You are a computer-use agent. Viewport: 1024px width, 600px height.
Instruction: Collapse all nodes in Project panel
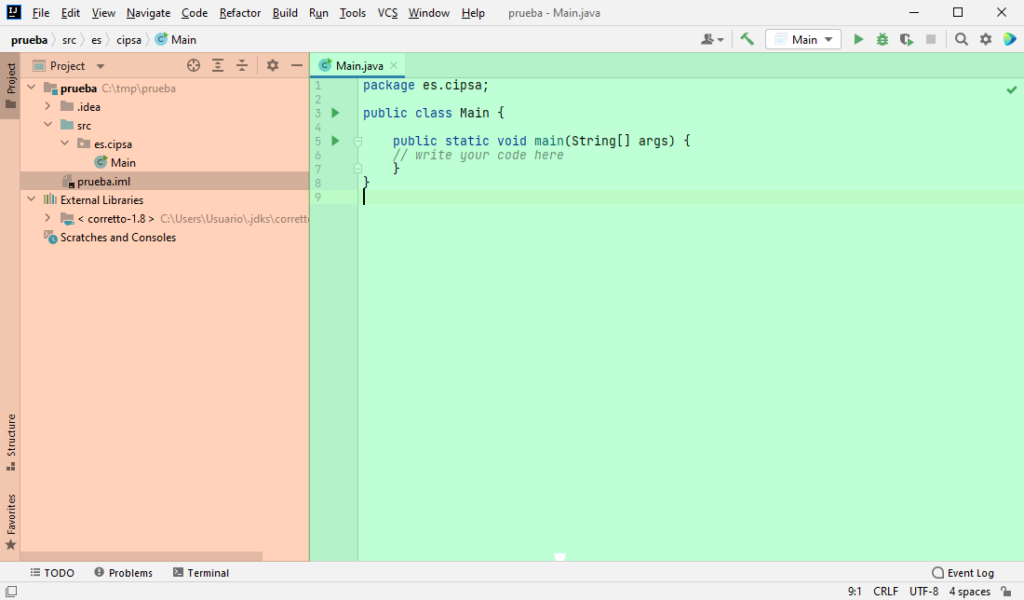242,65
